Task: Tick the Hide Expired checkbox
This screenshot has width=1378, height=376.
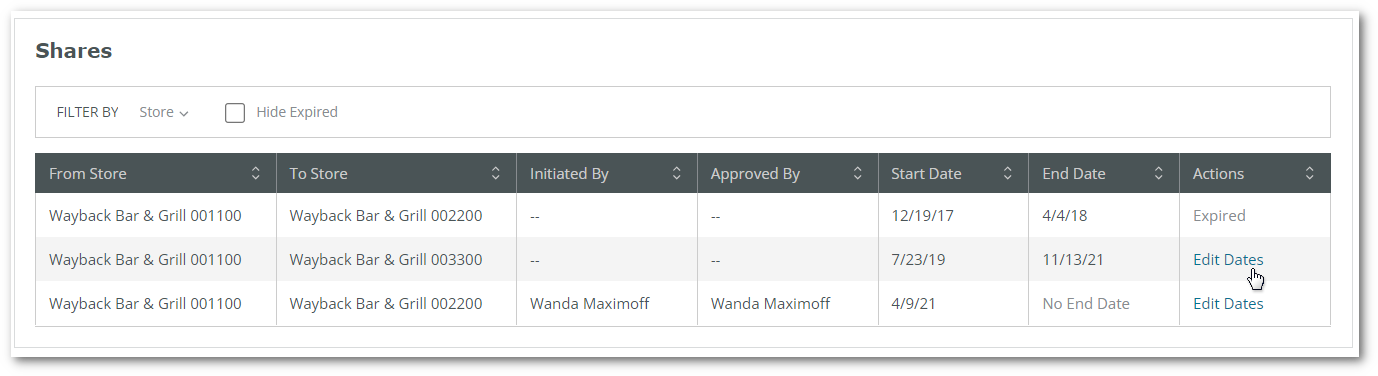Action: (235, 112)
